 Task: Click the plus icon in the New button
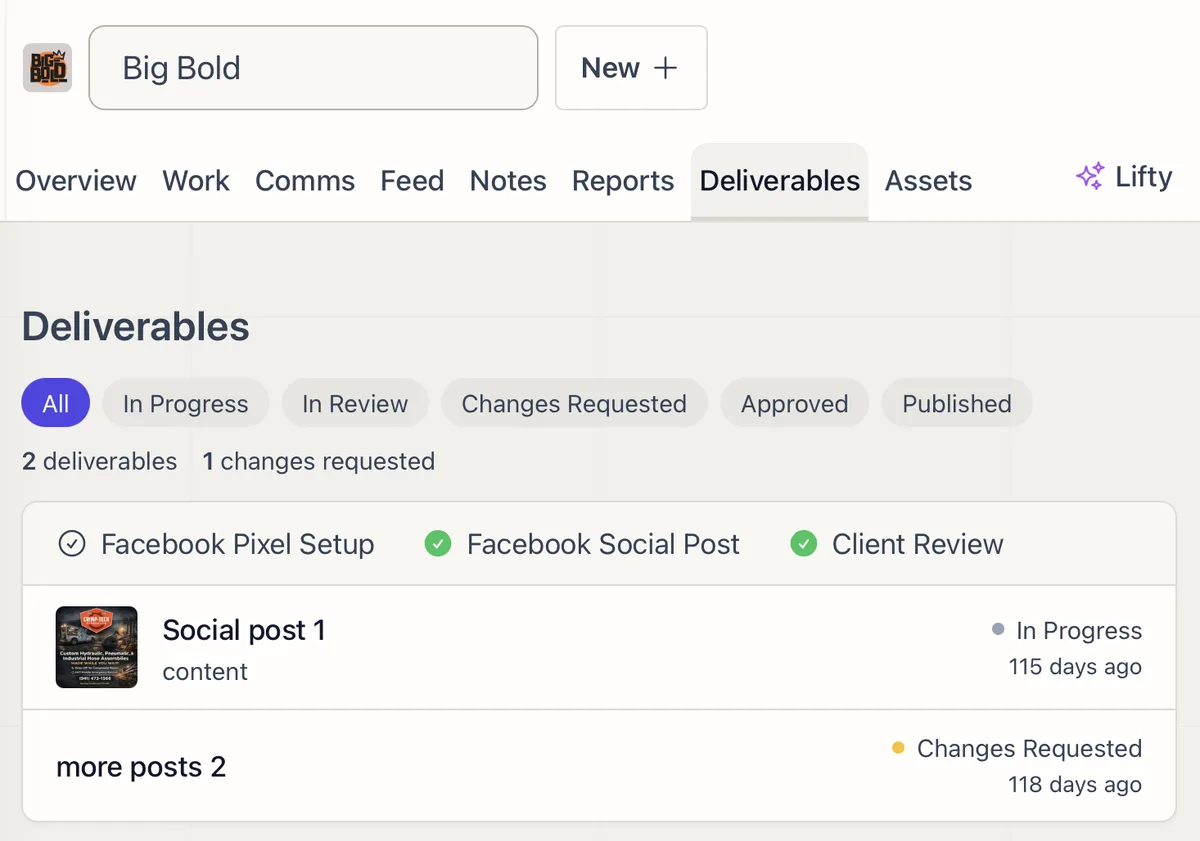665,68
